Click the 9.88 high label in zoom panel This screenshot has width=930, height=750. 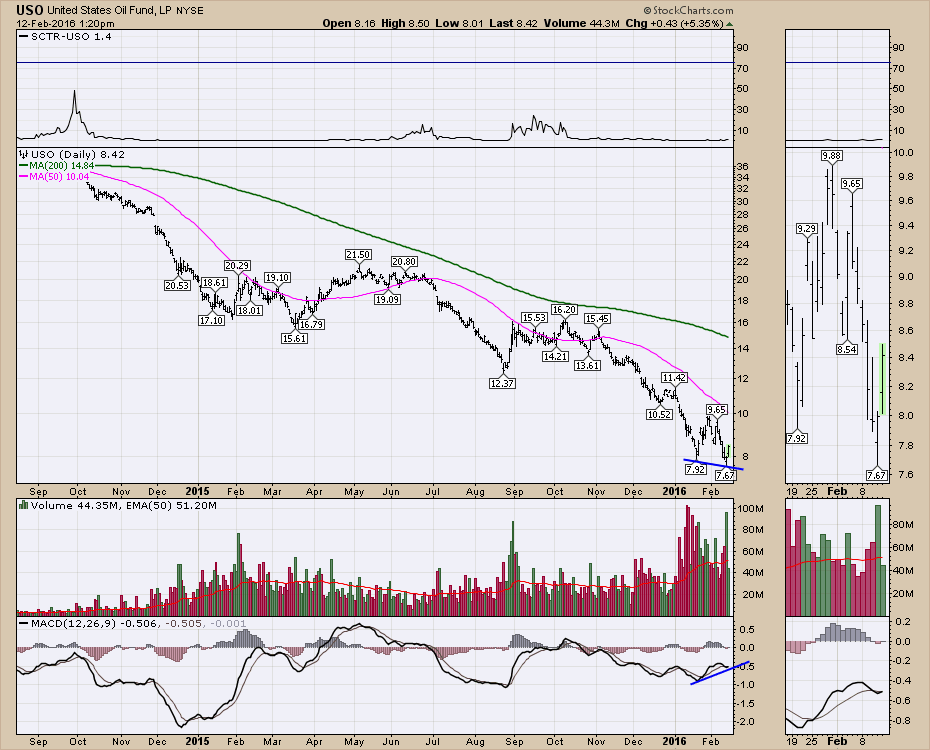coord(832,155)
